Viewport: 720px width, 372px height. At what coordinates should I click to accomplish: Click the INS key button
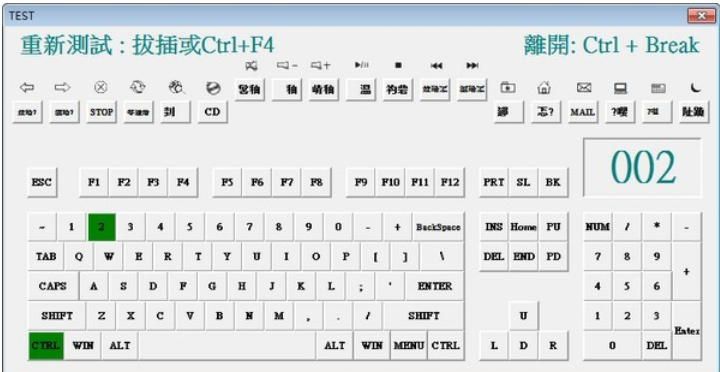(x=494, y=227)
